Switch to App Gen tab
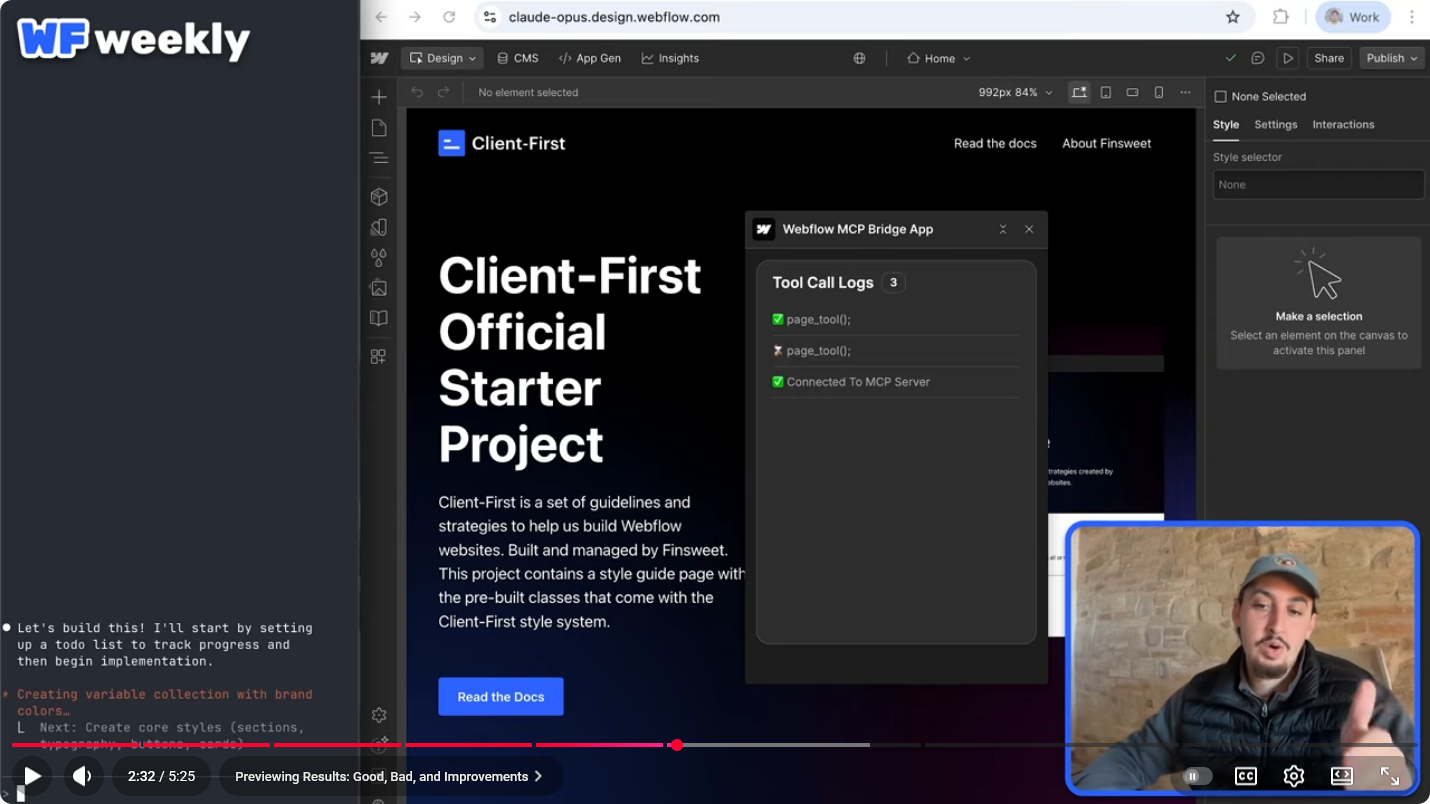Image resolution: width=1430 pixels, height=804 pixels. [x=590, y=58]
